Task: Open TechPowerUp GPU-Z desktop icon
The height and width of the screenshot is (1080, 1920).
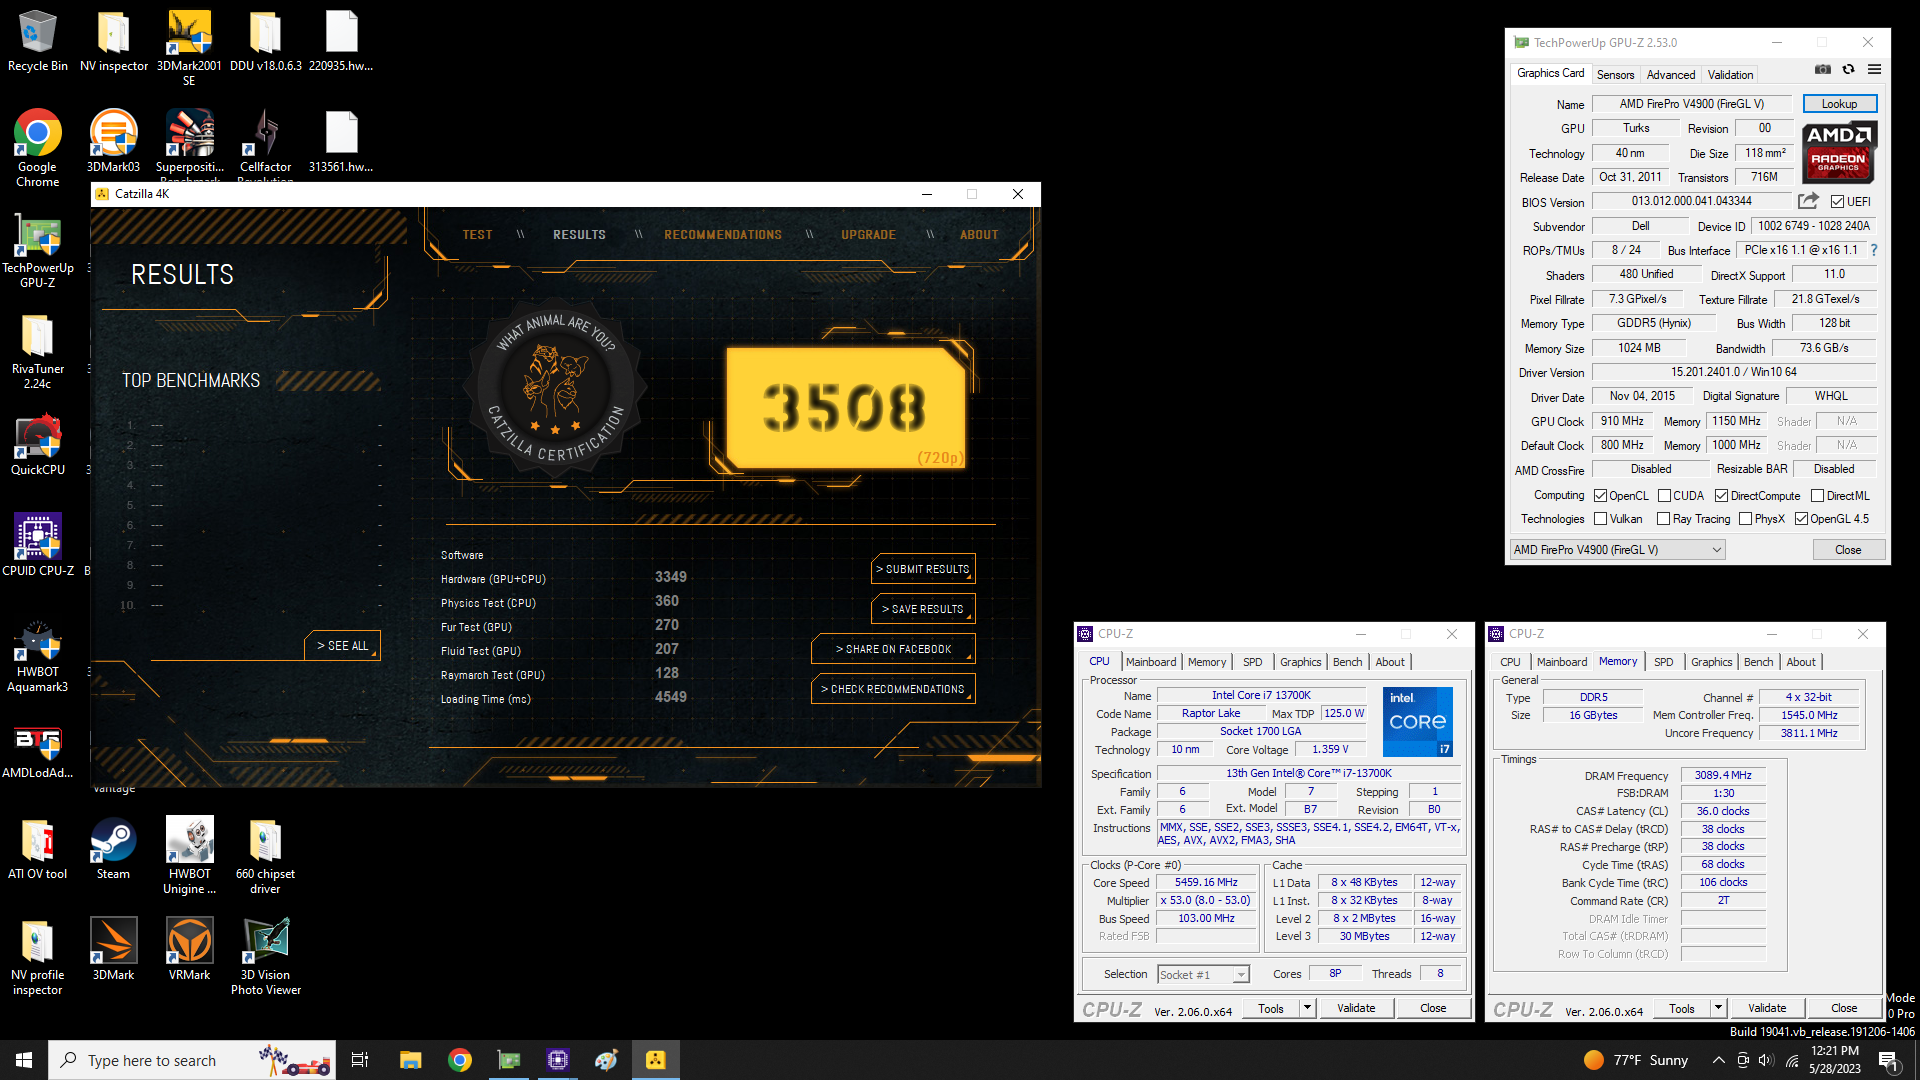Action: (x=38, y=249)
